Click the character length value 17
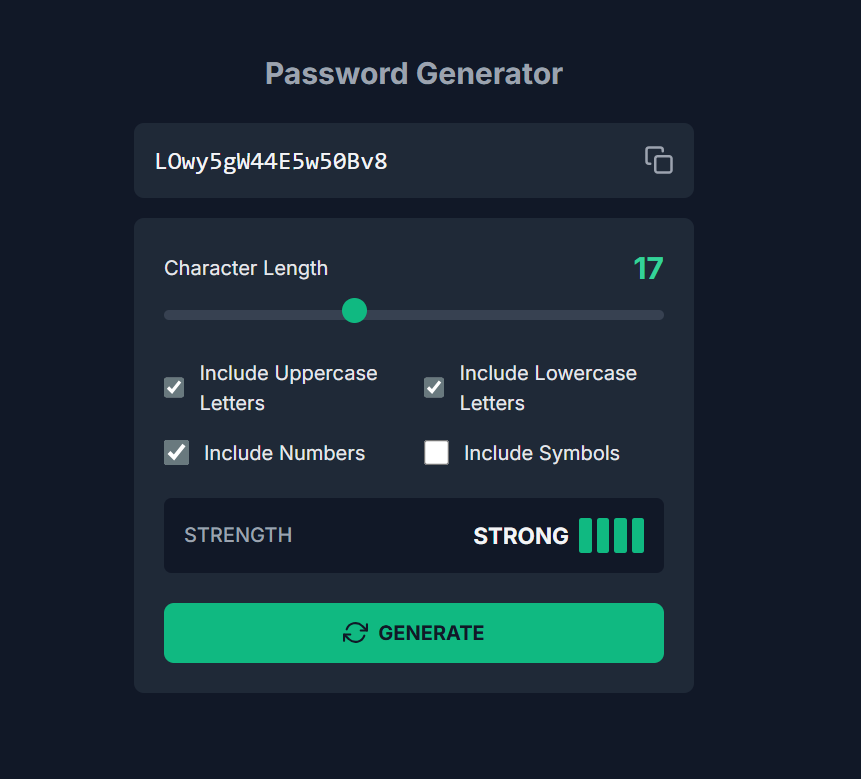Viewport: 861px width, 779px height. pos(648,268)
